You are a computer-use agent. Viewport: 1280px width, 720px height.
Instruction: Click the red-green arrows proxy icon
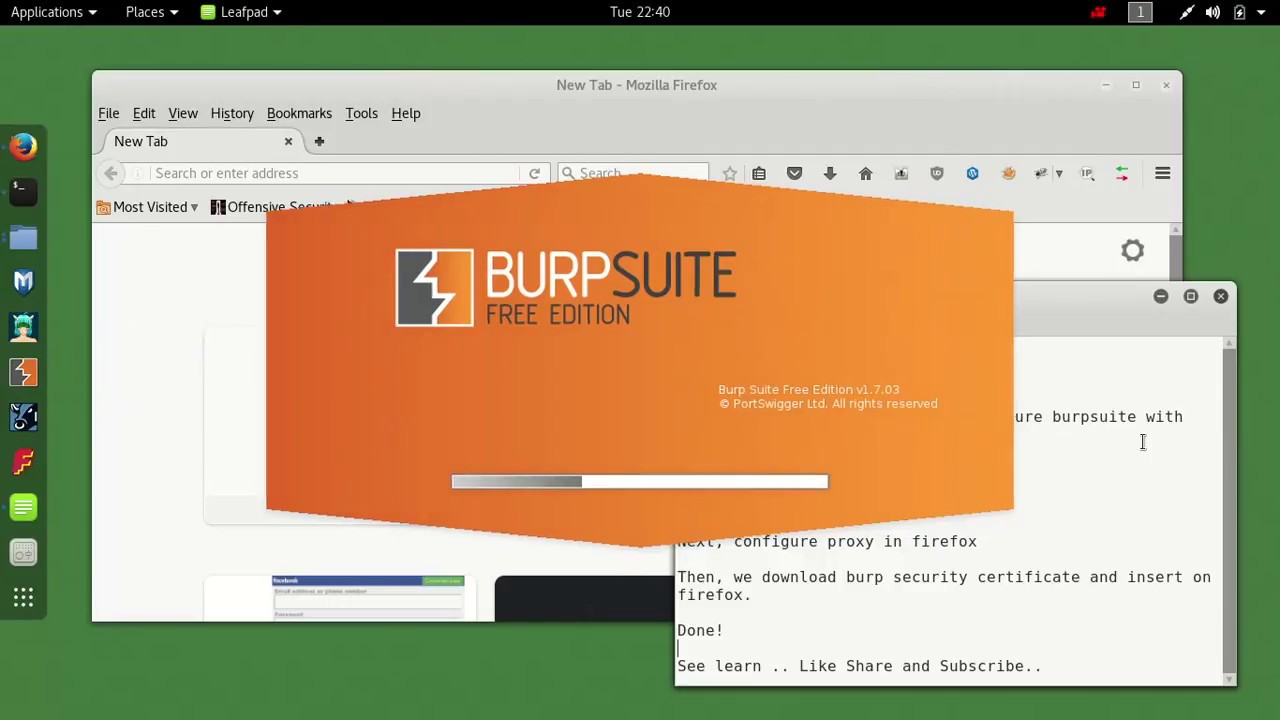(x=1122, y=173)
